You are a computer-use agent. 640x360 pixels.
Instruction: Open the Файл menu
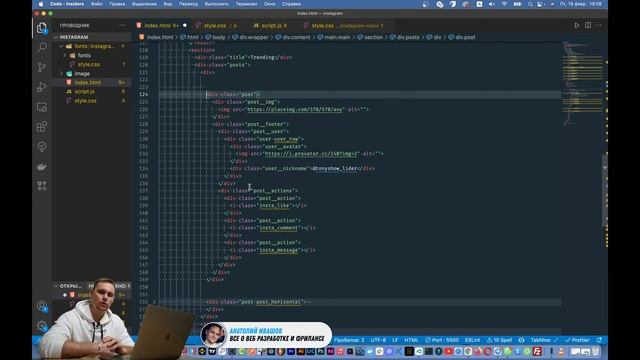tap(97, 4)
